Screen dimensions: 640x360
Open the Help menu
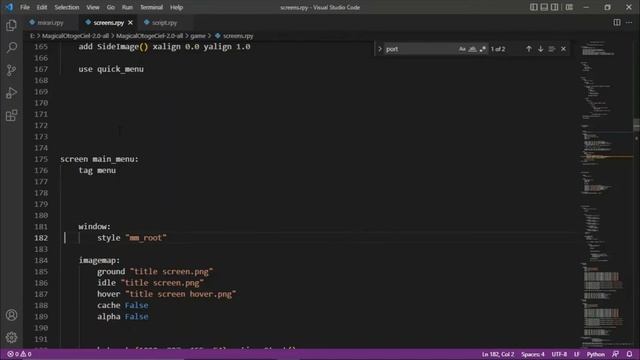[x=176, y=7]
